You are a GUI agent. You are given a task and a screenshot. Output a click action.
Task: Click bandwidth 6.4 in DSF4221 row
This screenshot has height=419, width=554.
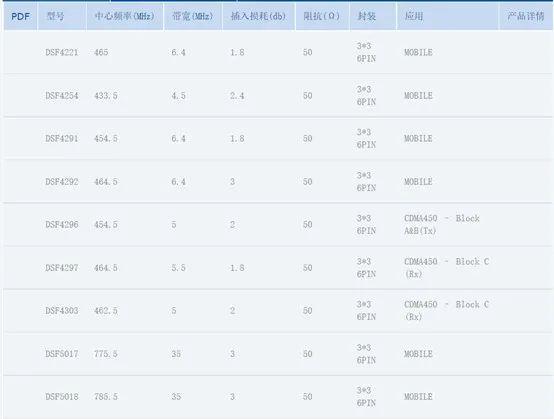click(178, 53)
